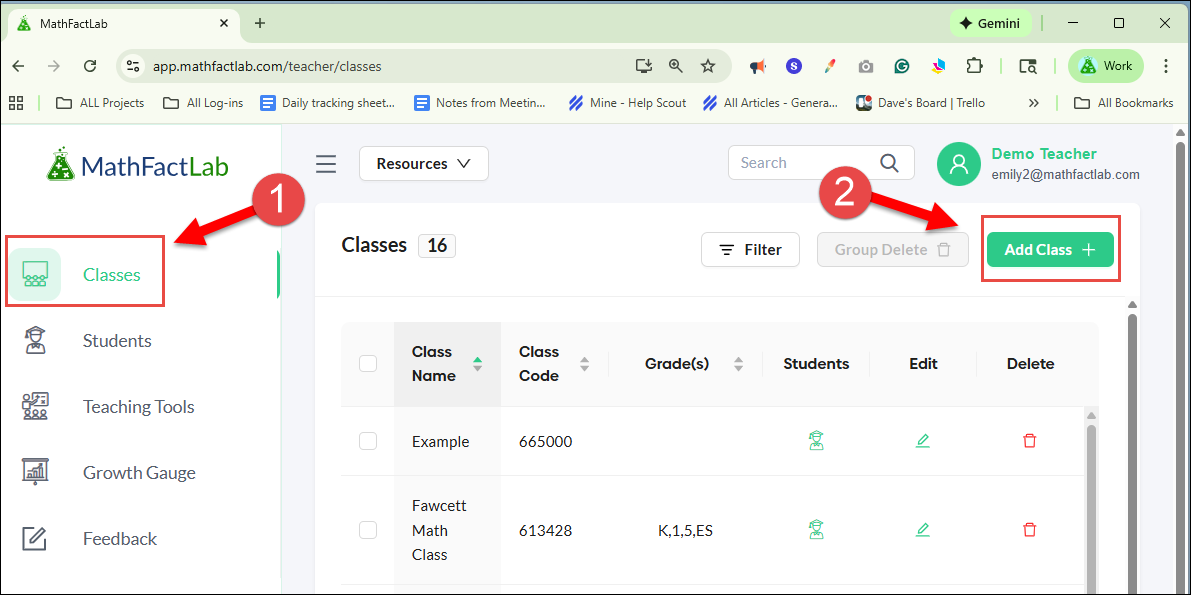Screen dimensions: 1191x595
Task: Click the Teaching Tools icon in sidebar
Action: (35, 407)
